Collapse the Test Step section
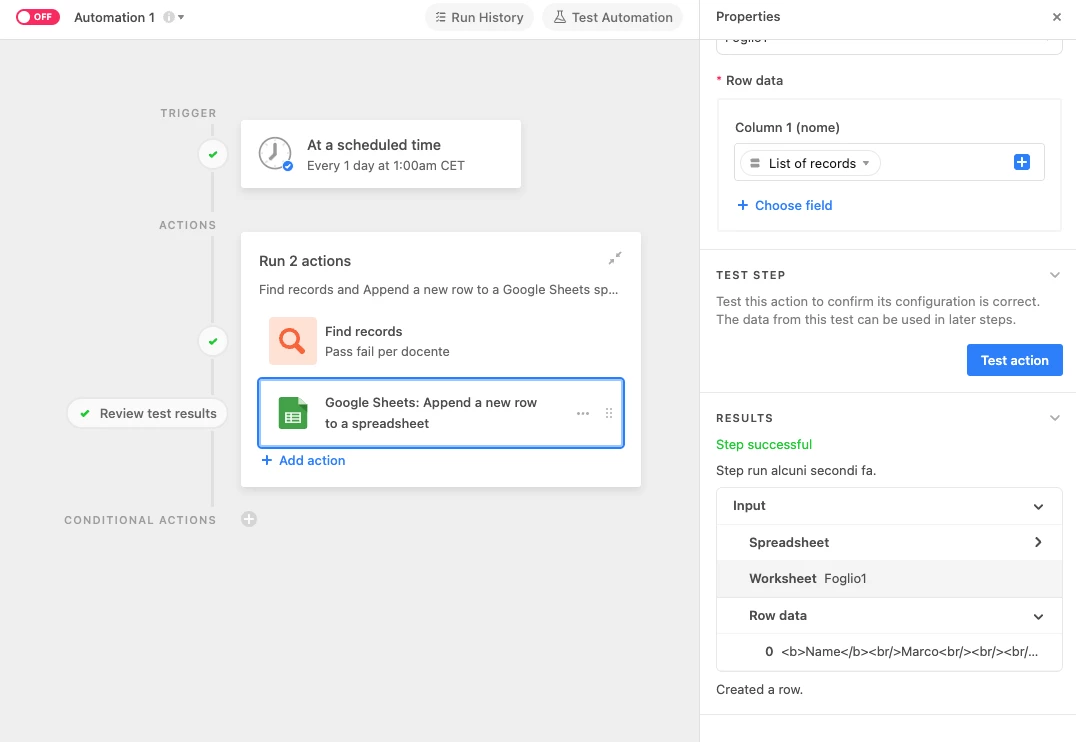Viewport: 1076px width, 742px height. [1054, 275]
